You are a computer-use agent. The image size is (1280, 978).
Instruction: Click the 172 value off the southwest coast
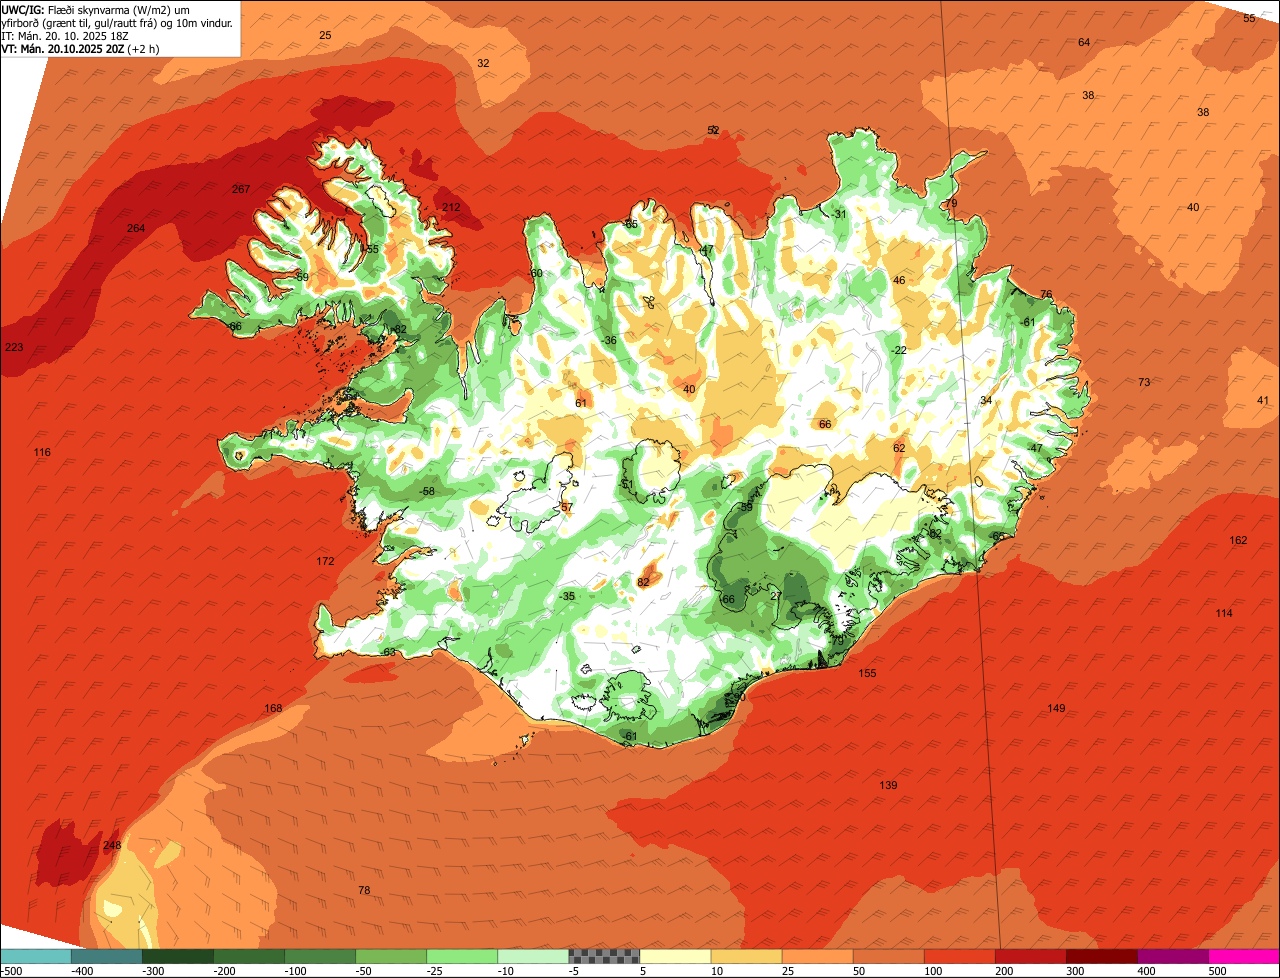[x=325, y=561]
